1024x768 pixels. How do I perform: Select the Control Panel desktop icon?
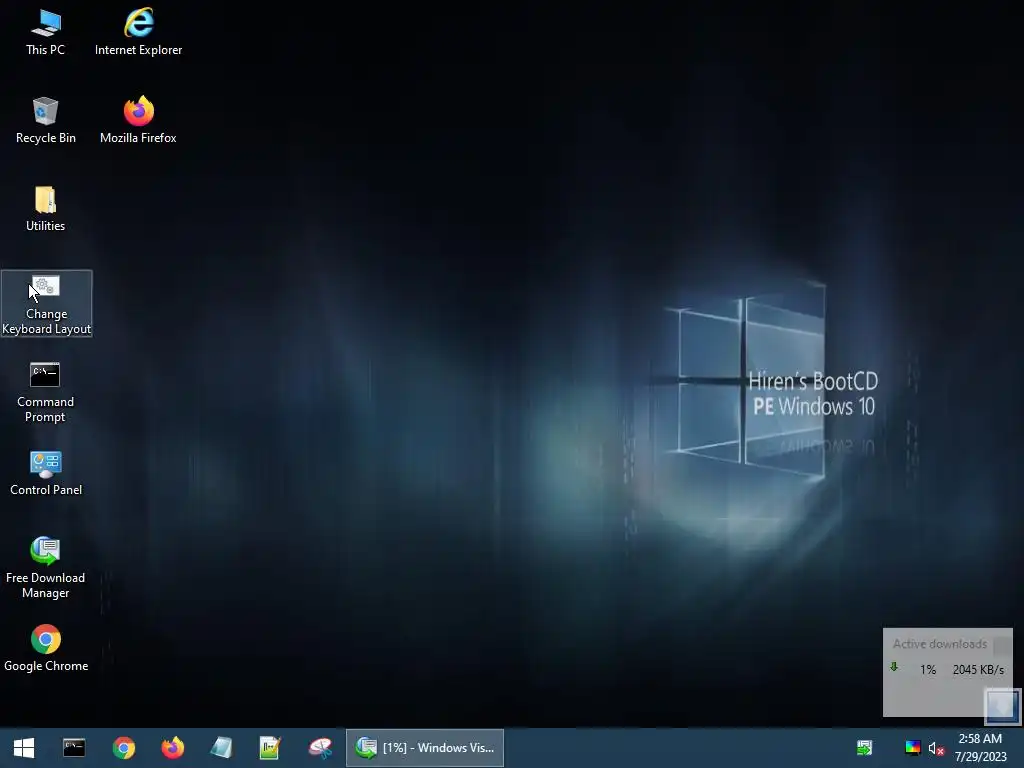46,473
